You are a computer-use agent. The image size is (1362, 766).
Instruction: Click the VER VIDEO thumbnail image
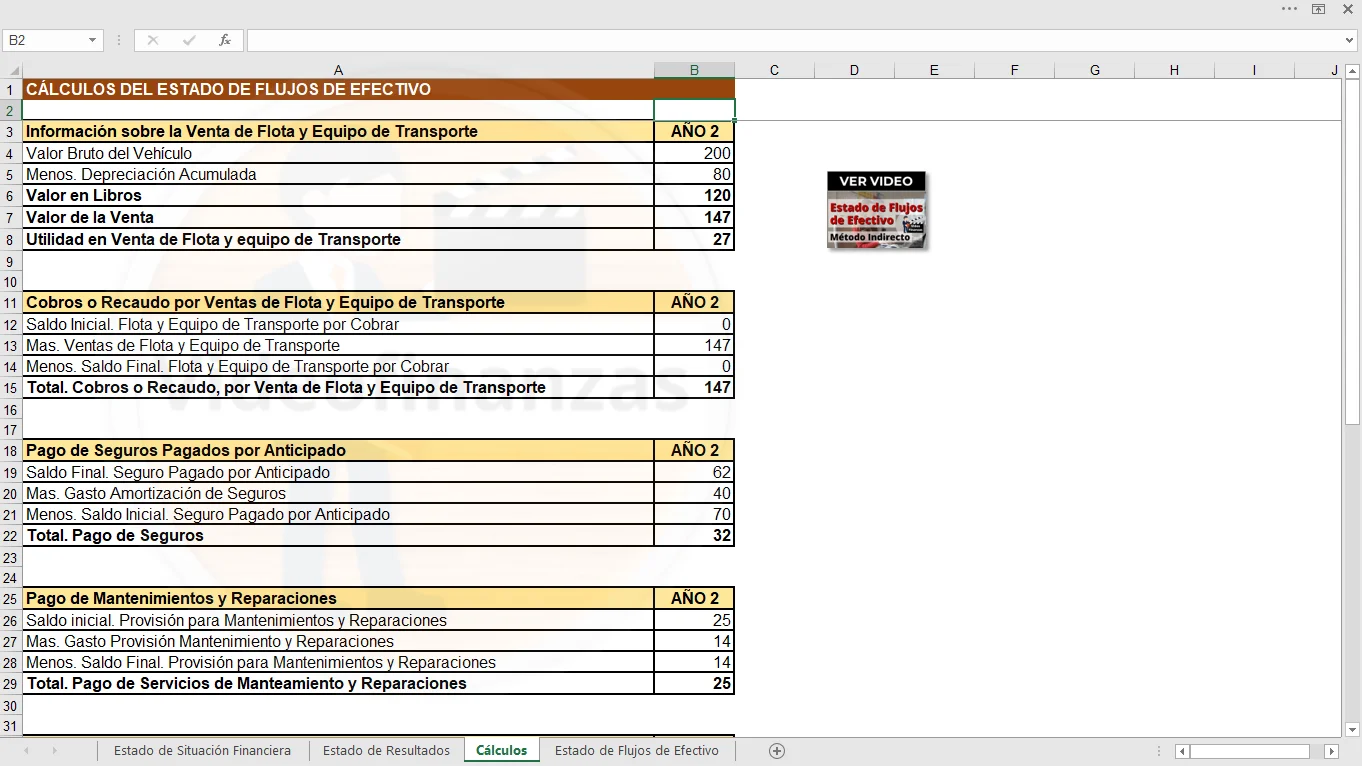click(x=876, y=210)
